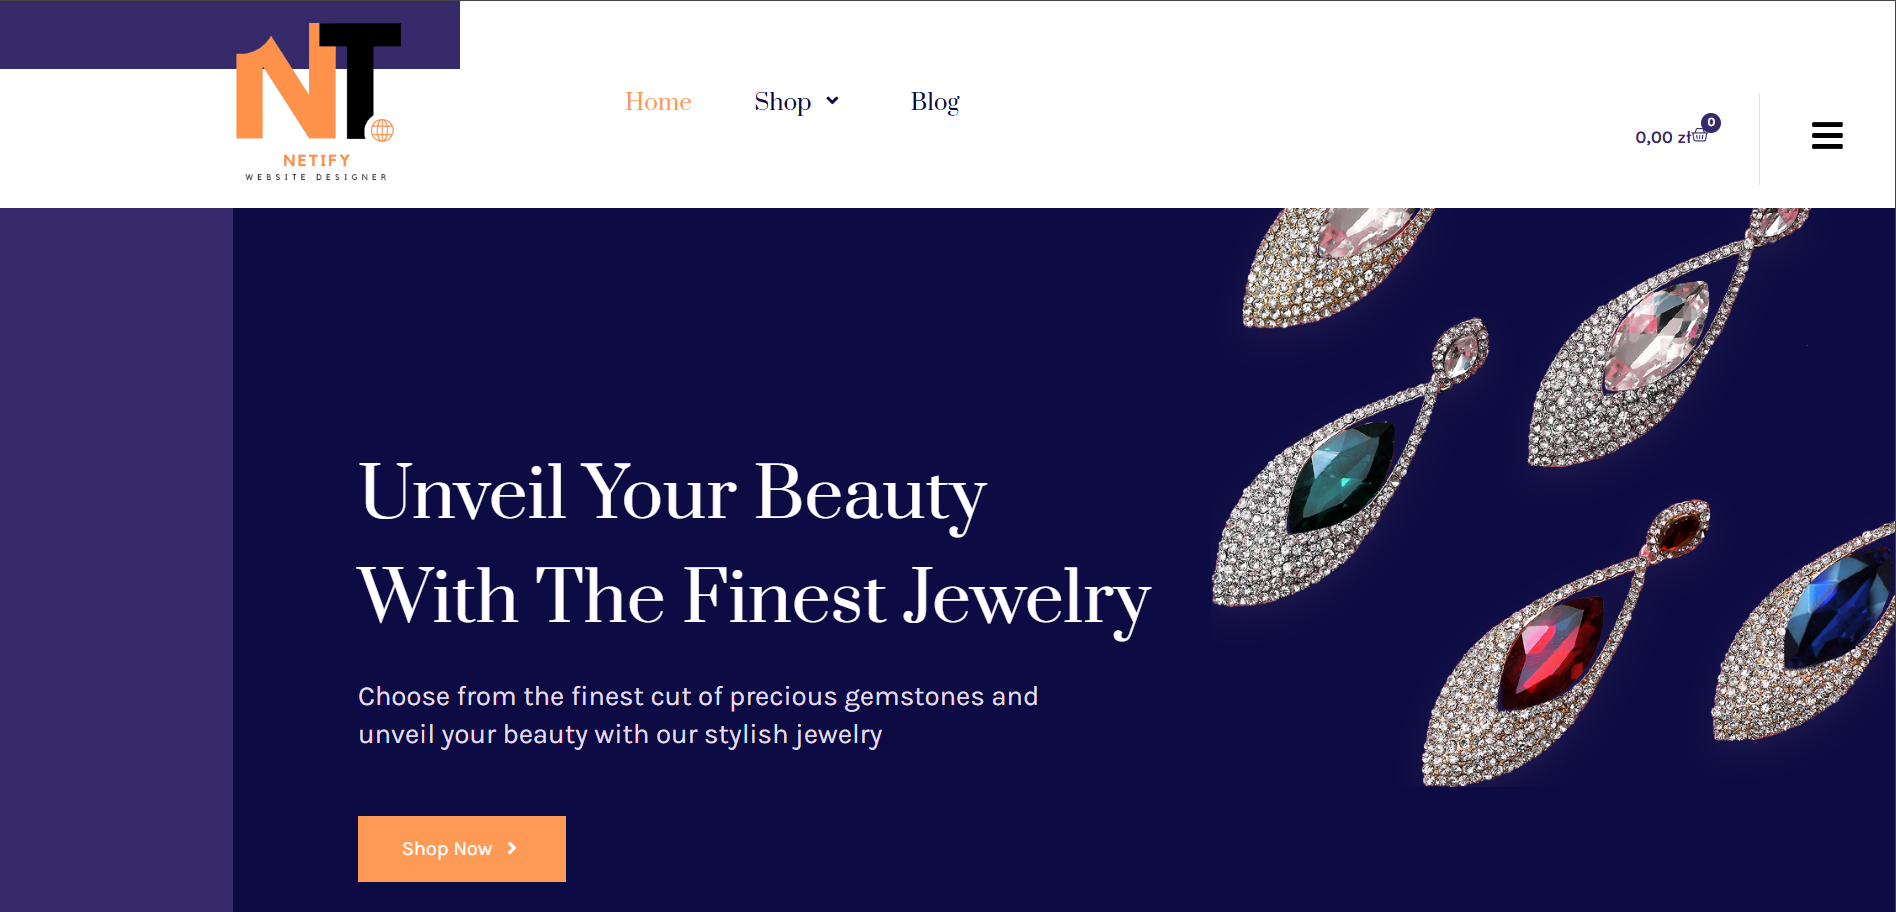Click the "Website Designer" tagline under the logo
The height and width of the screenshot is (912, 1896).
316,177
